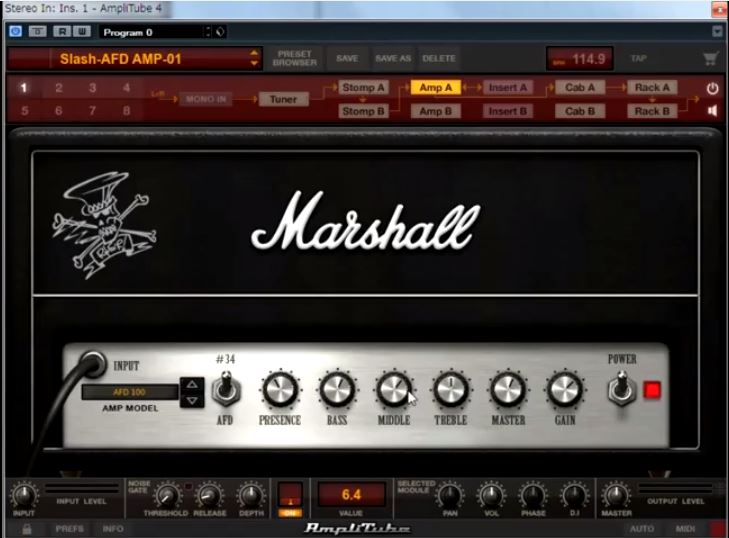
Task: Open the Cab B module
Action: (x=580, y=111)
